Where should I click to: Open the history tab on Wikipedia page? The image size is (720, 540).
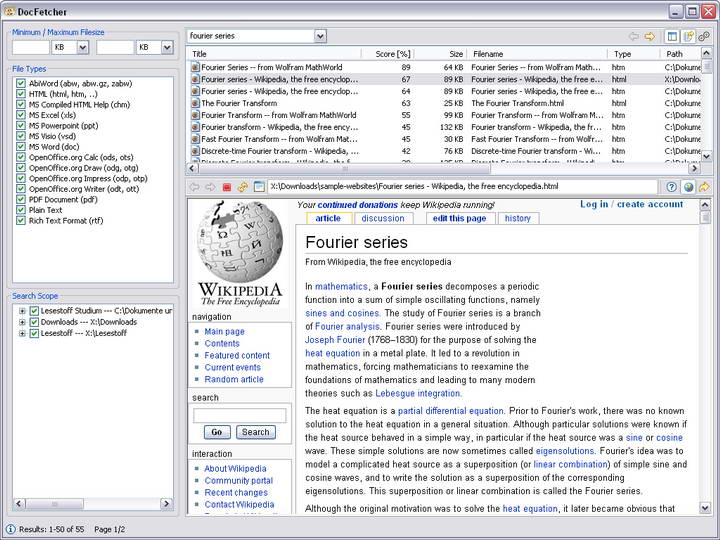[x=517, y=218]
